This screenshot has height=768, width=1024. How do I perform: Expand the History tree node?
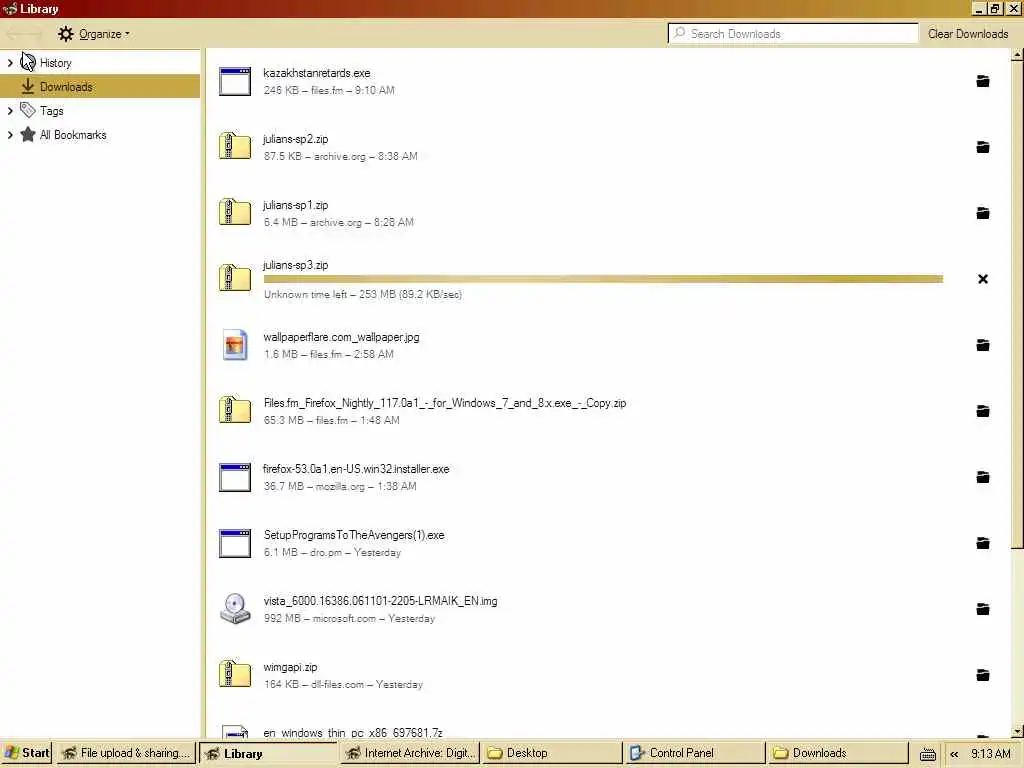[x=10, y=63]
